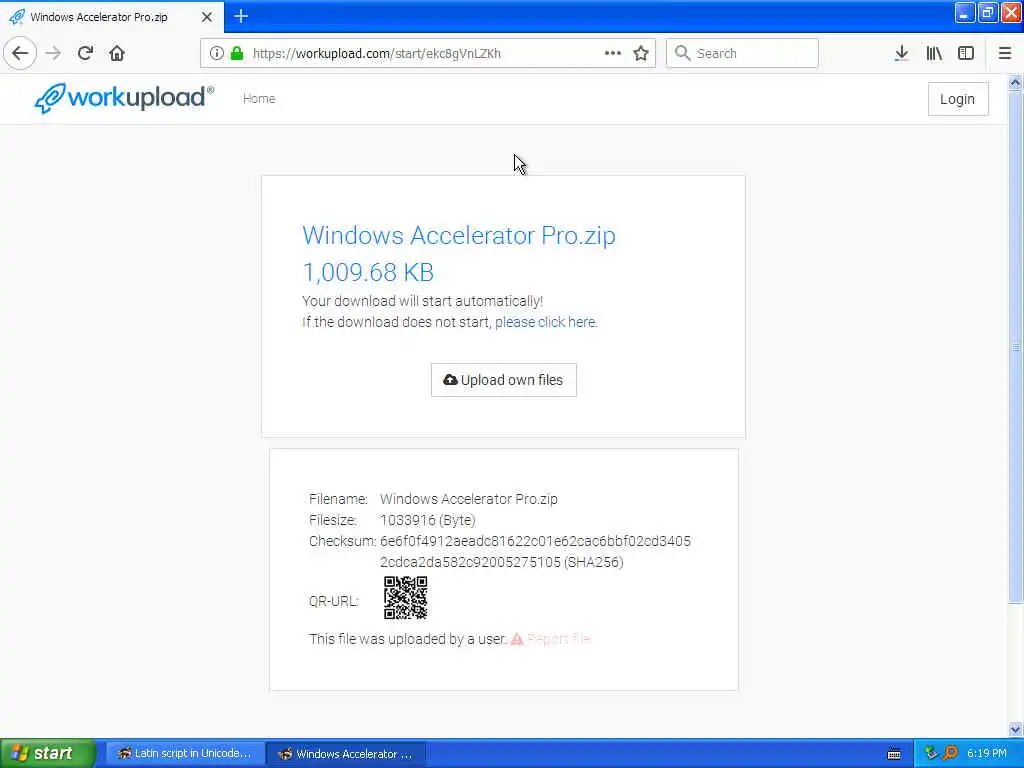
Task: Open the Firefox hamburger menu
Action: click(x=1005, y=53)
